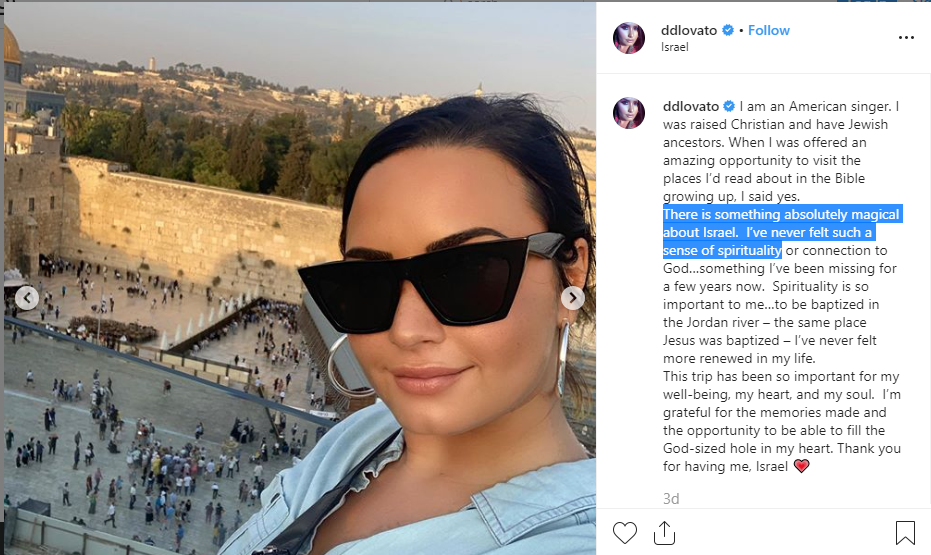Click the caption text 'I am an American singer'
The width and height of the screenshot is (931, 555).
pyautogui.click(x=815, y=106)
